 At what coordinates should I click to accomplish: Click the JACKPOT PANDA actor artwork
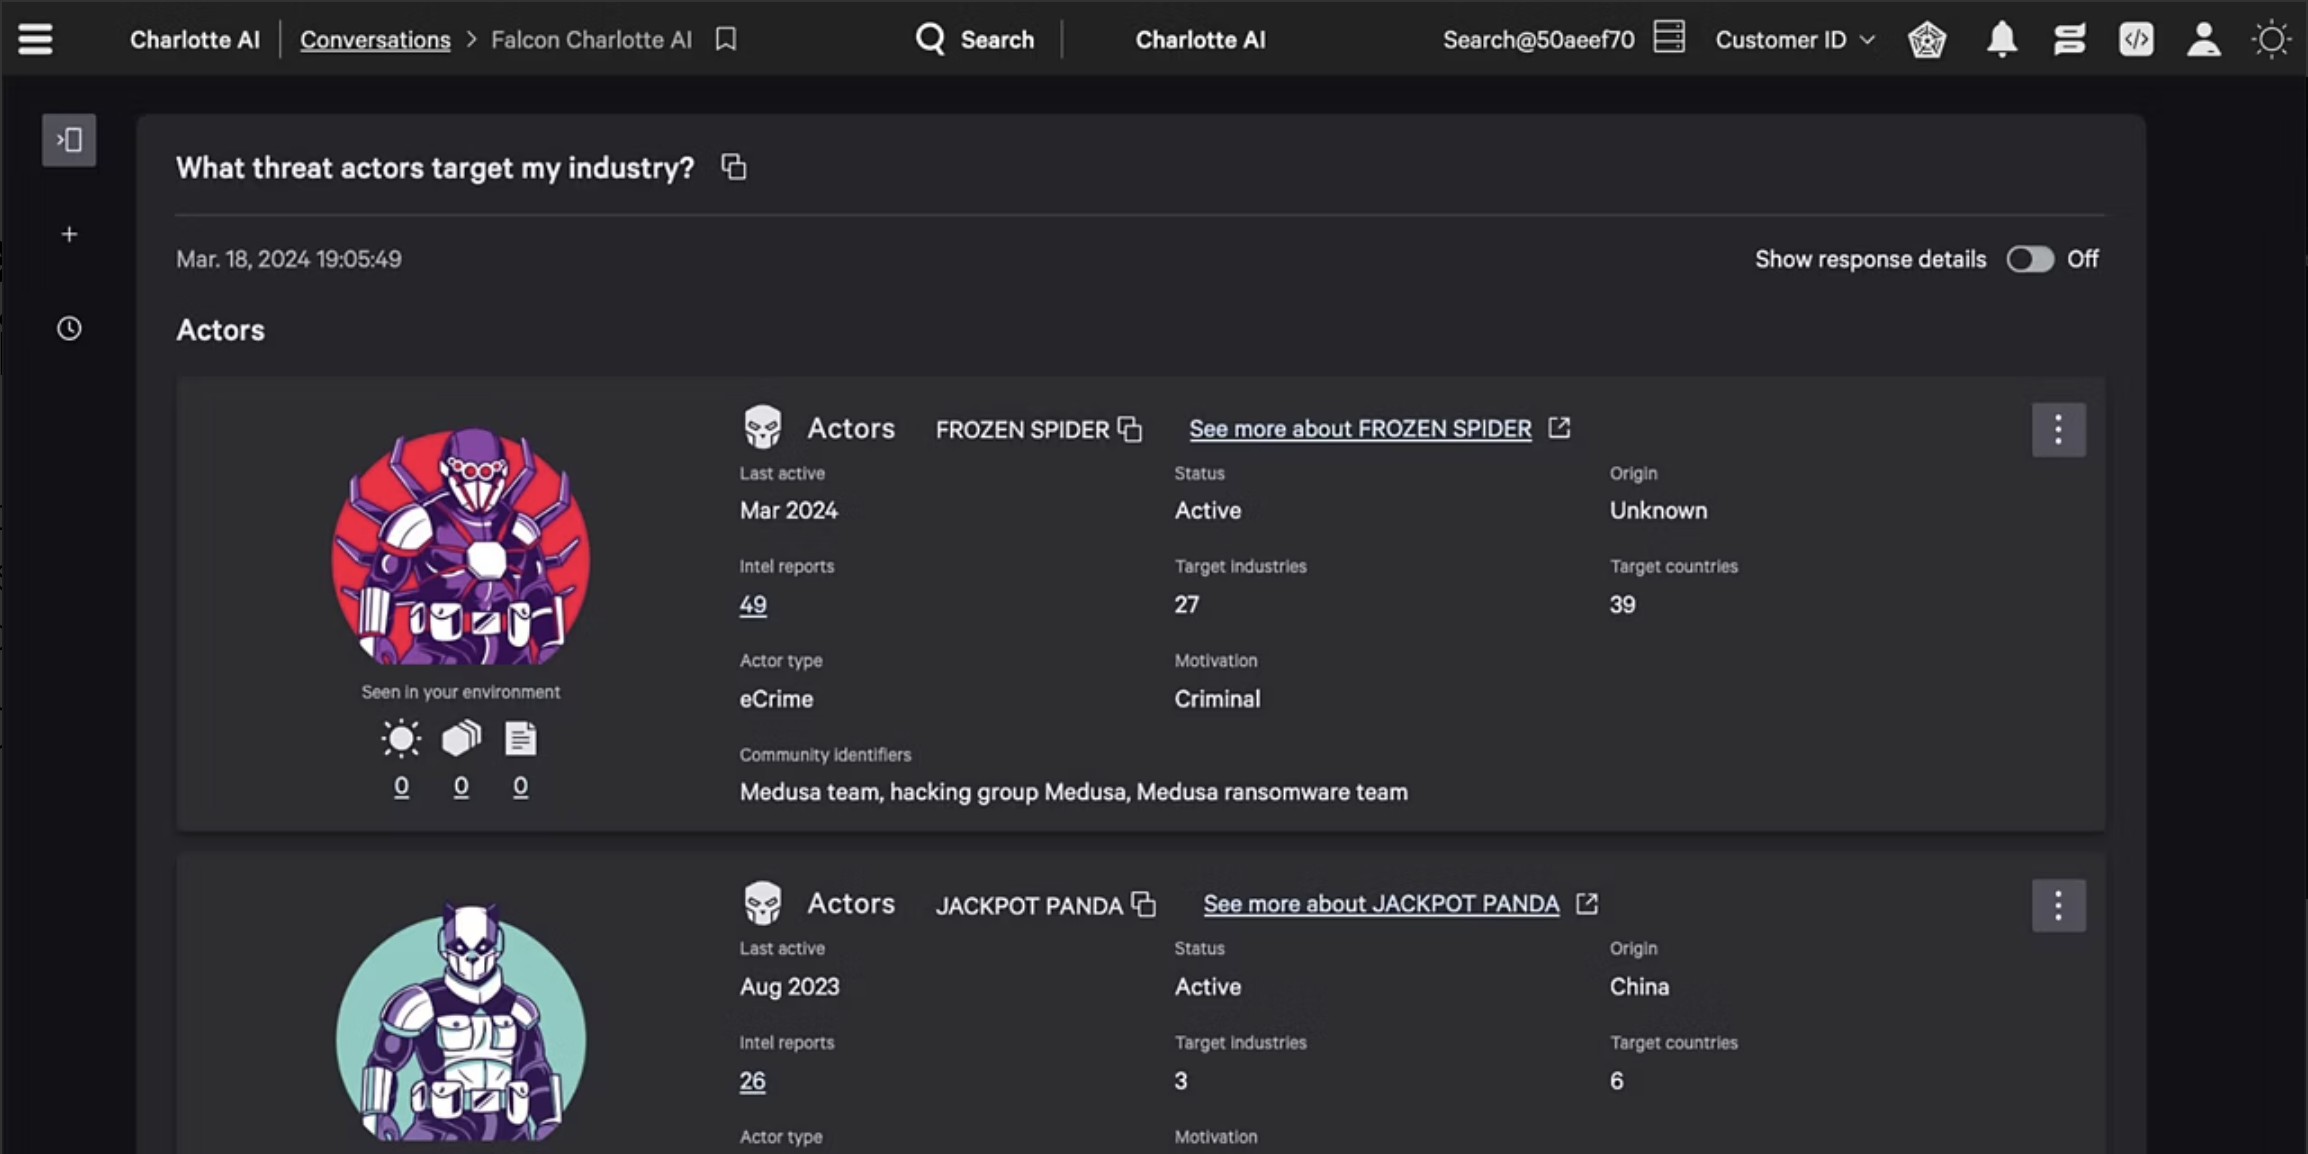coord(461,1022)
